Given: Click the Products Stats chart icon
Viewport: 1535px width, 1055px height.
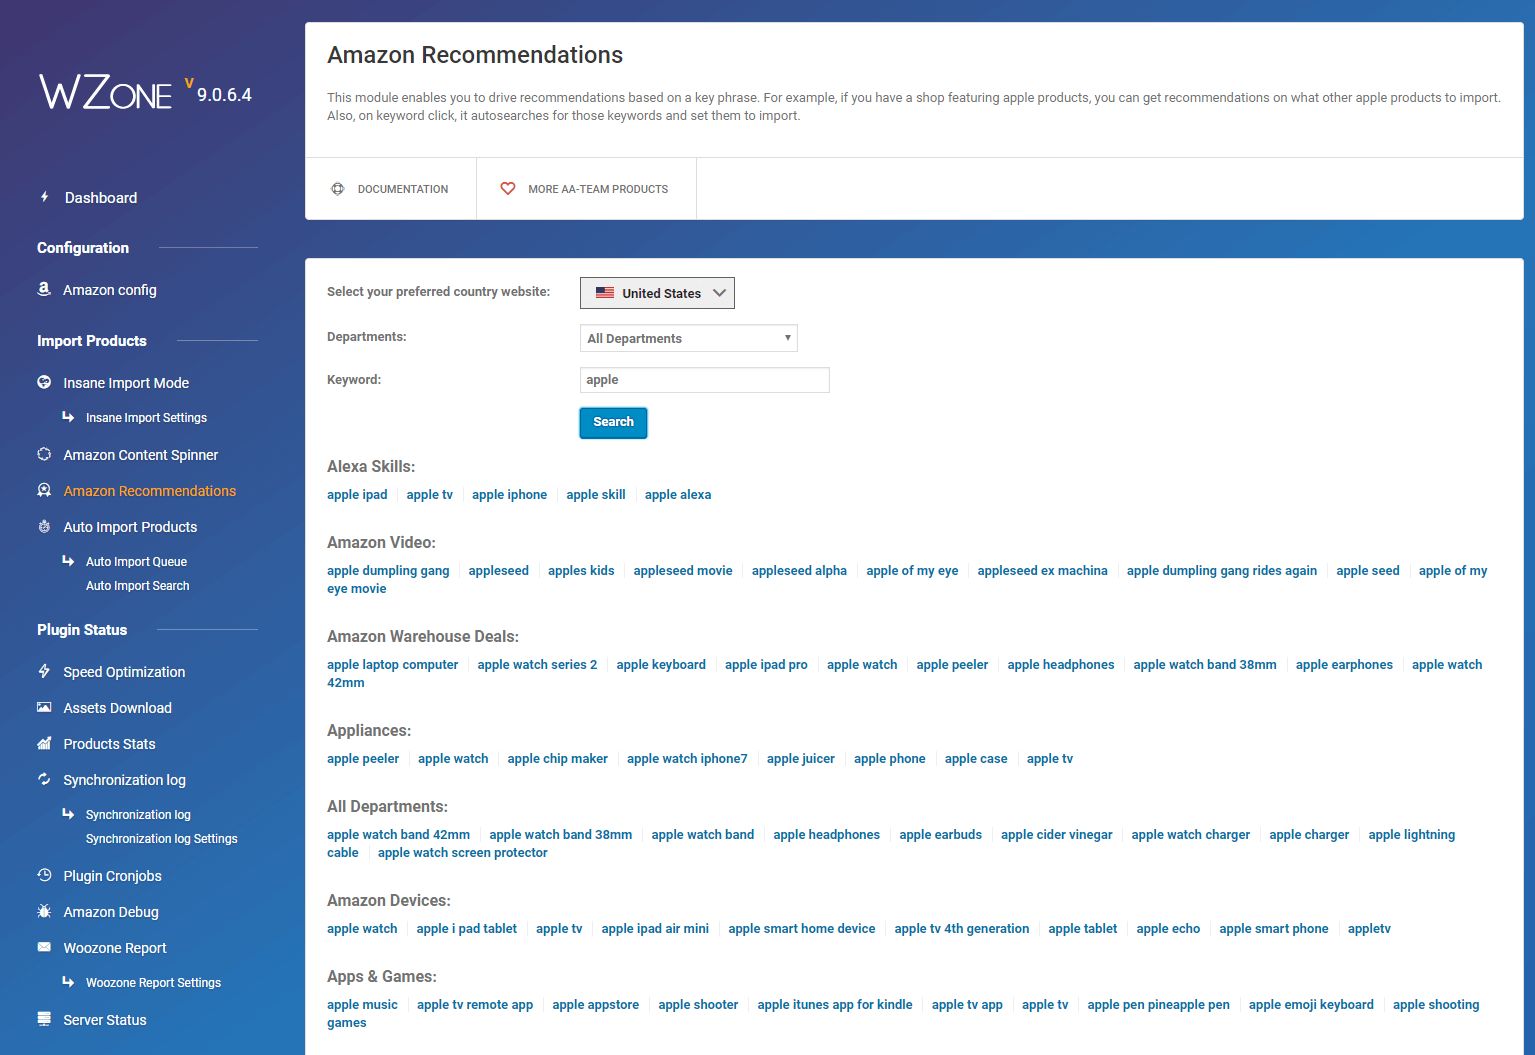Looking at the screenshot, I should click(44, 743).
